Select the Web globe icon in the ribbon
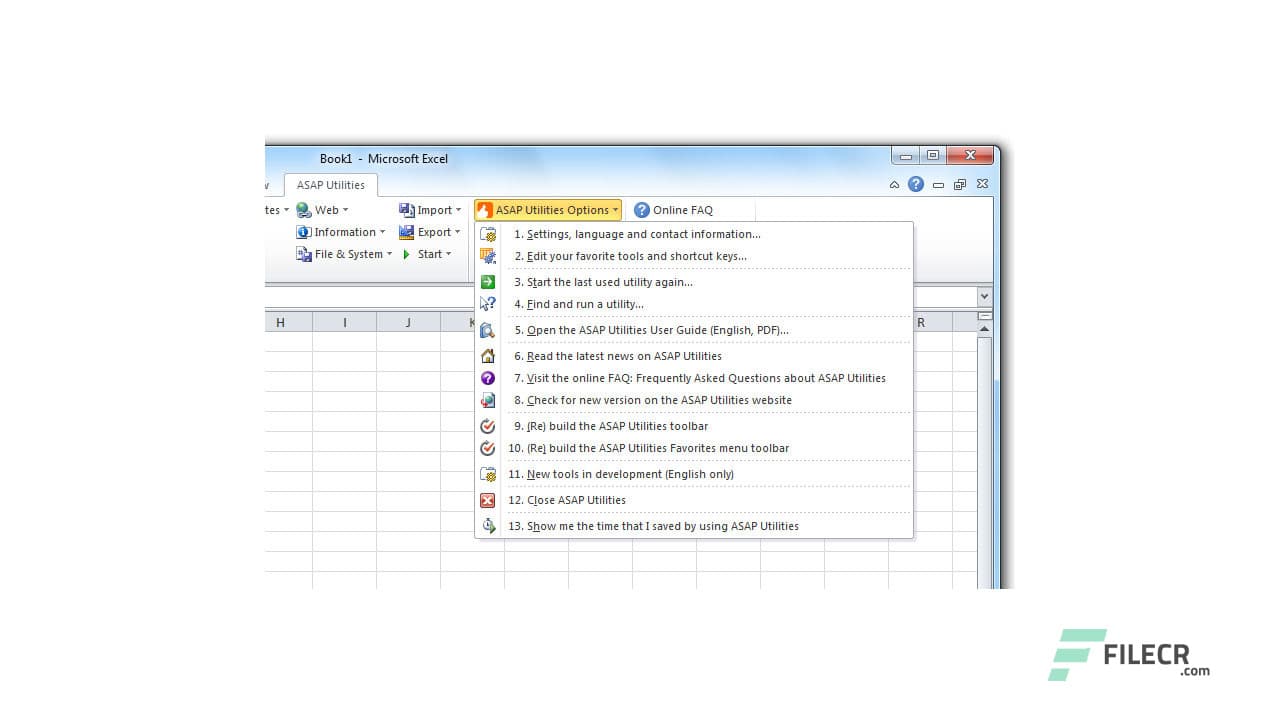 coord(303,209)
